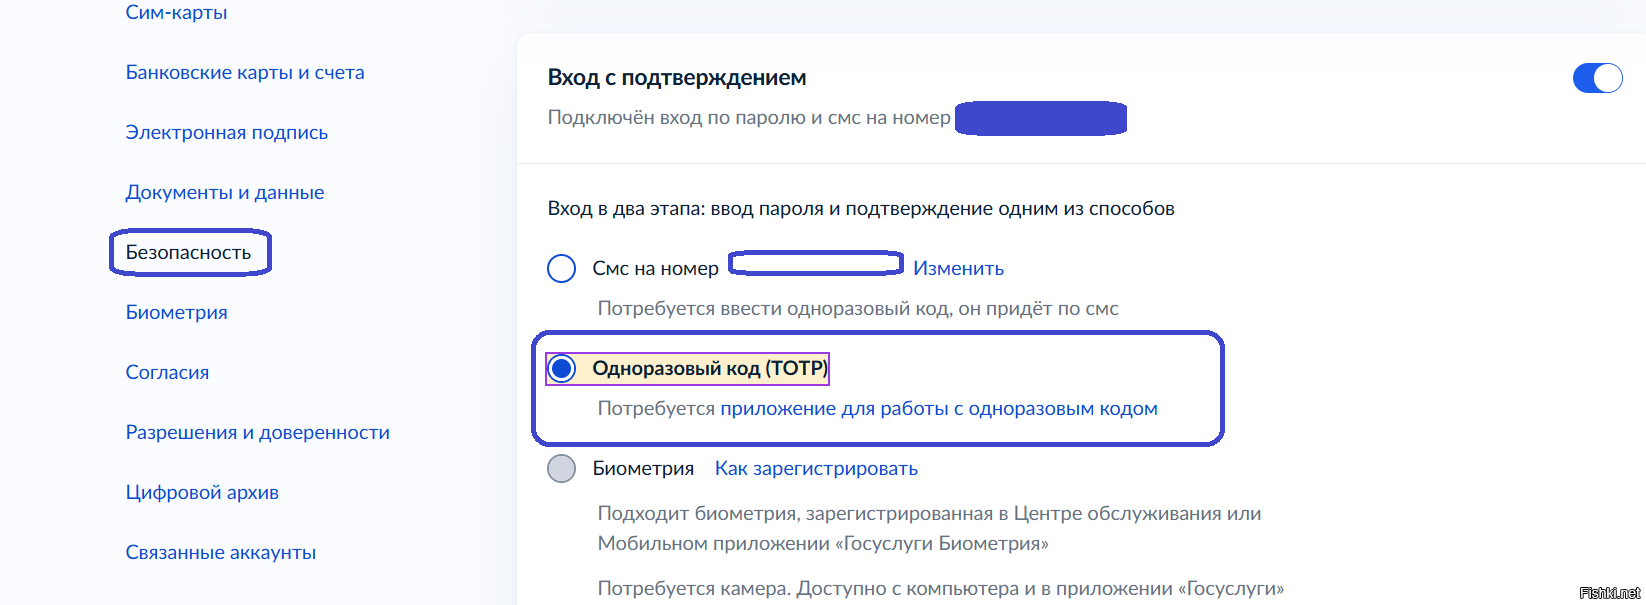The width and height of the screenshot is (1646, 605).
Task: Toggle the Вход с подтверждением switch
Action: click(x=1597, y=78)
